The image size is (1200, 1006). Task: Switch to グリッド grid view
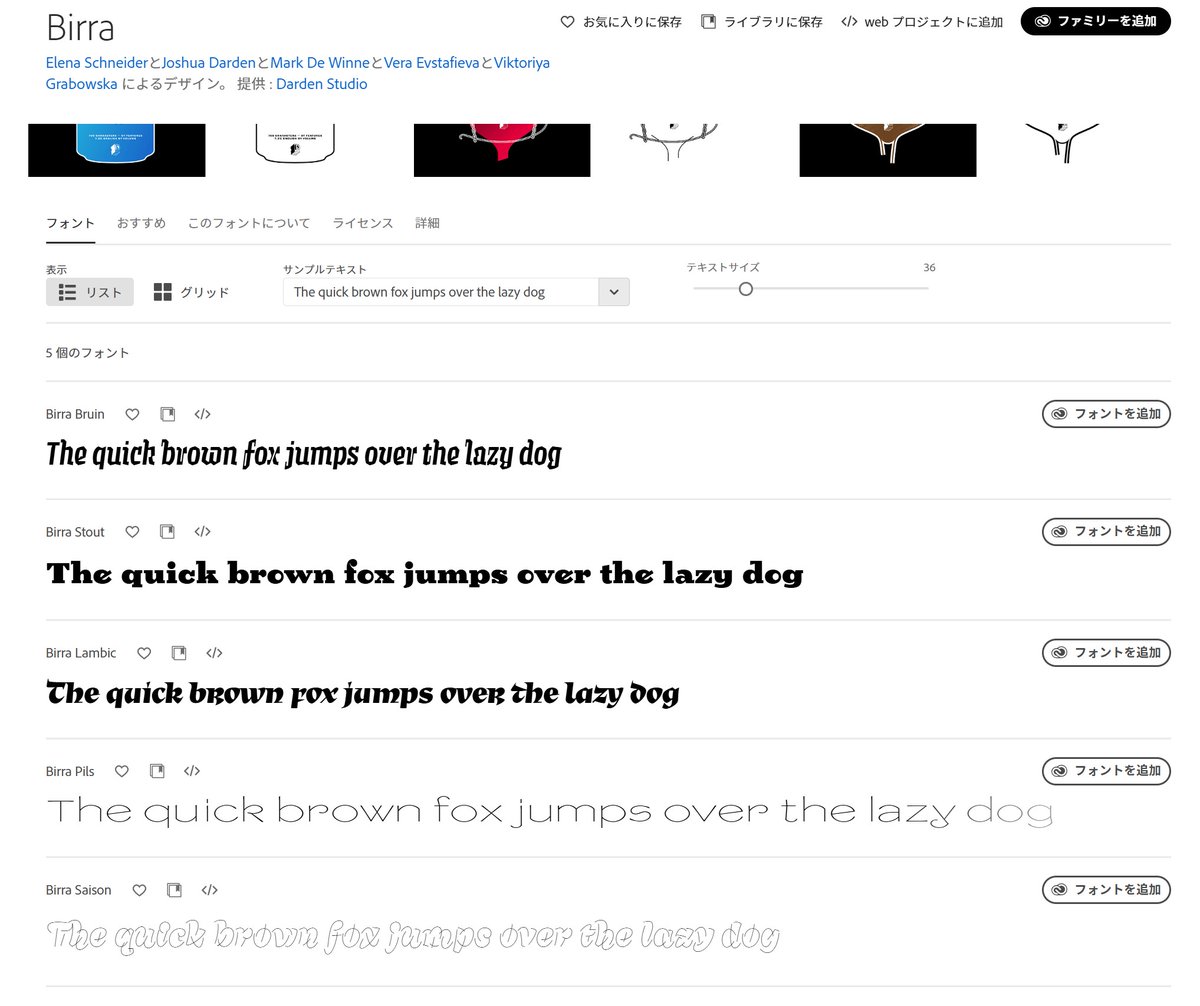pos(191,292)
